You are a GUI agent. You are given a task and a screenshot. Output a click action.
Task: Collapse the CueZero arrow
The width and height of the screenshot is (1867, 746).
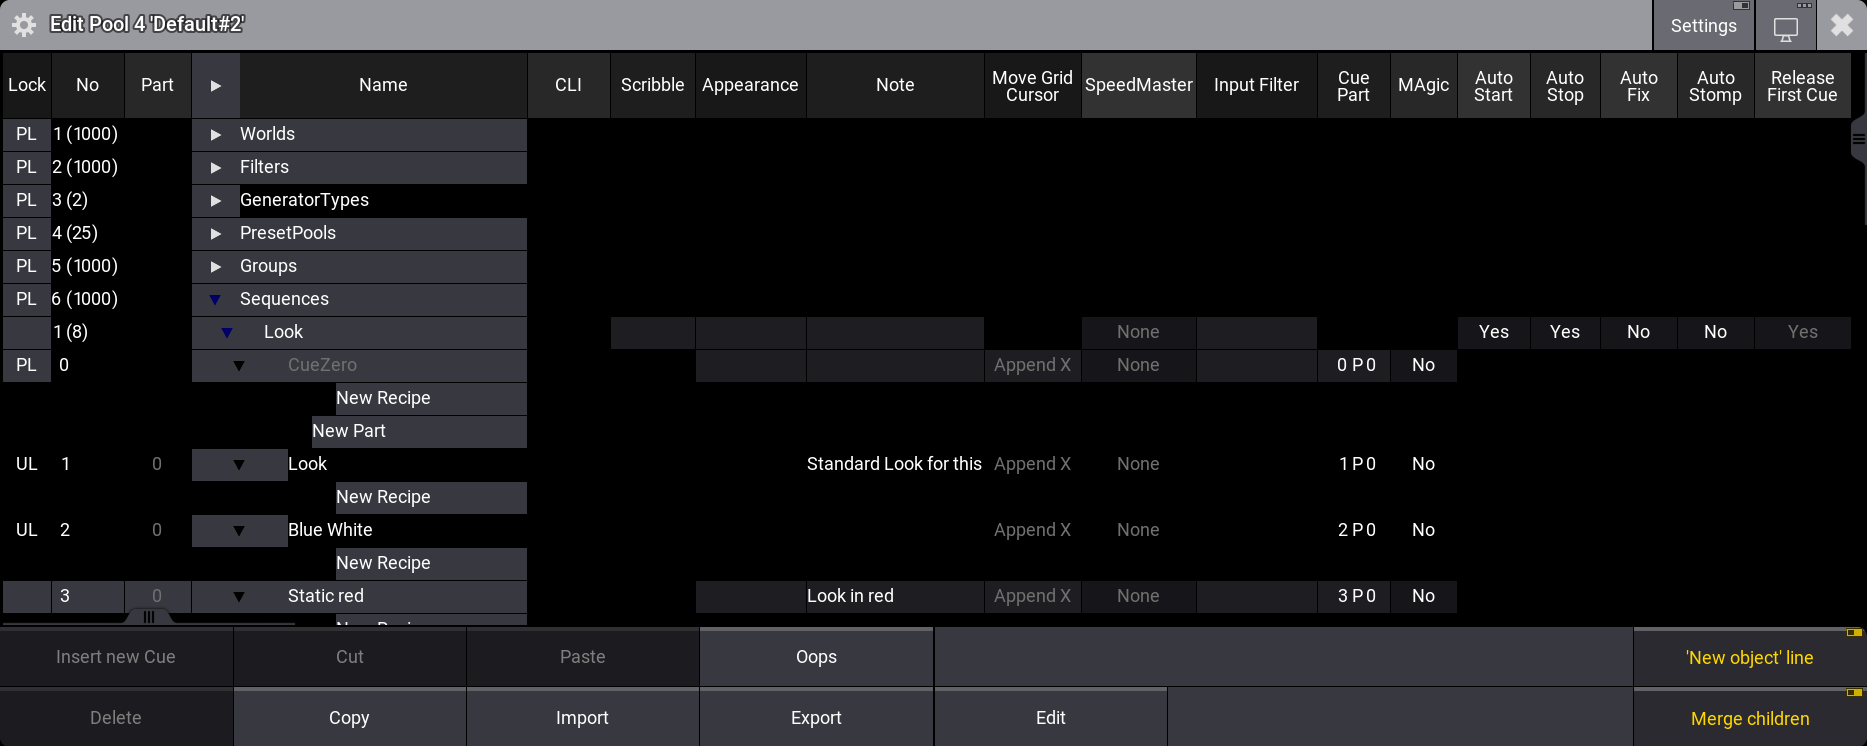click(238, 365)
